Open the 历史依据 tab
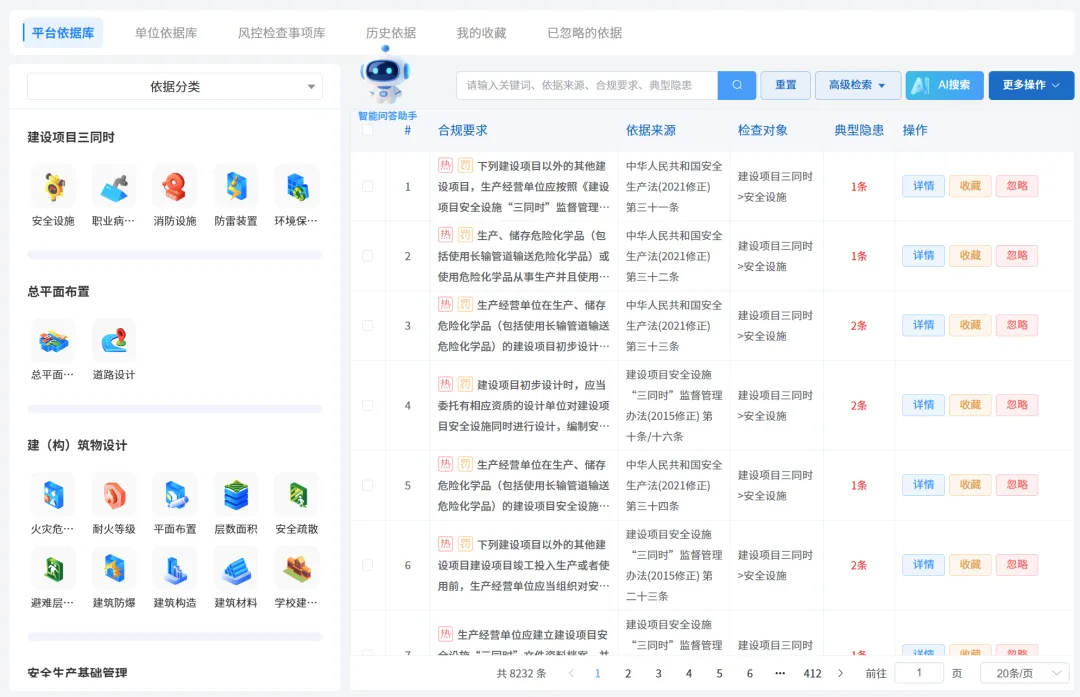 coord(391,33)
